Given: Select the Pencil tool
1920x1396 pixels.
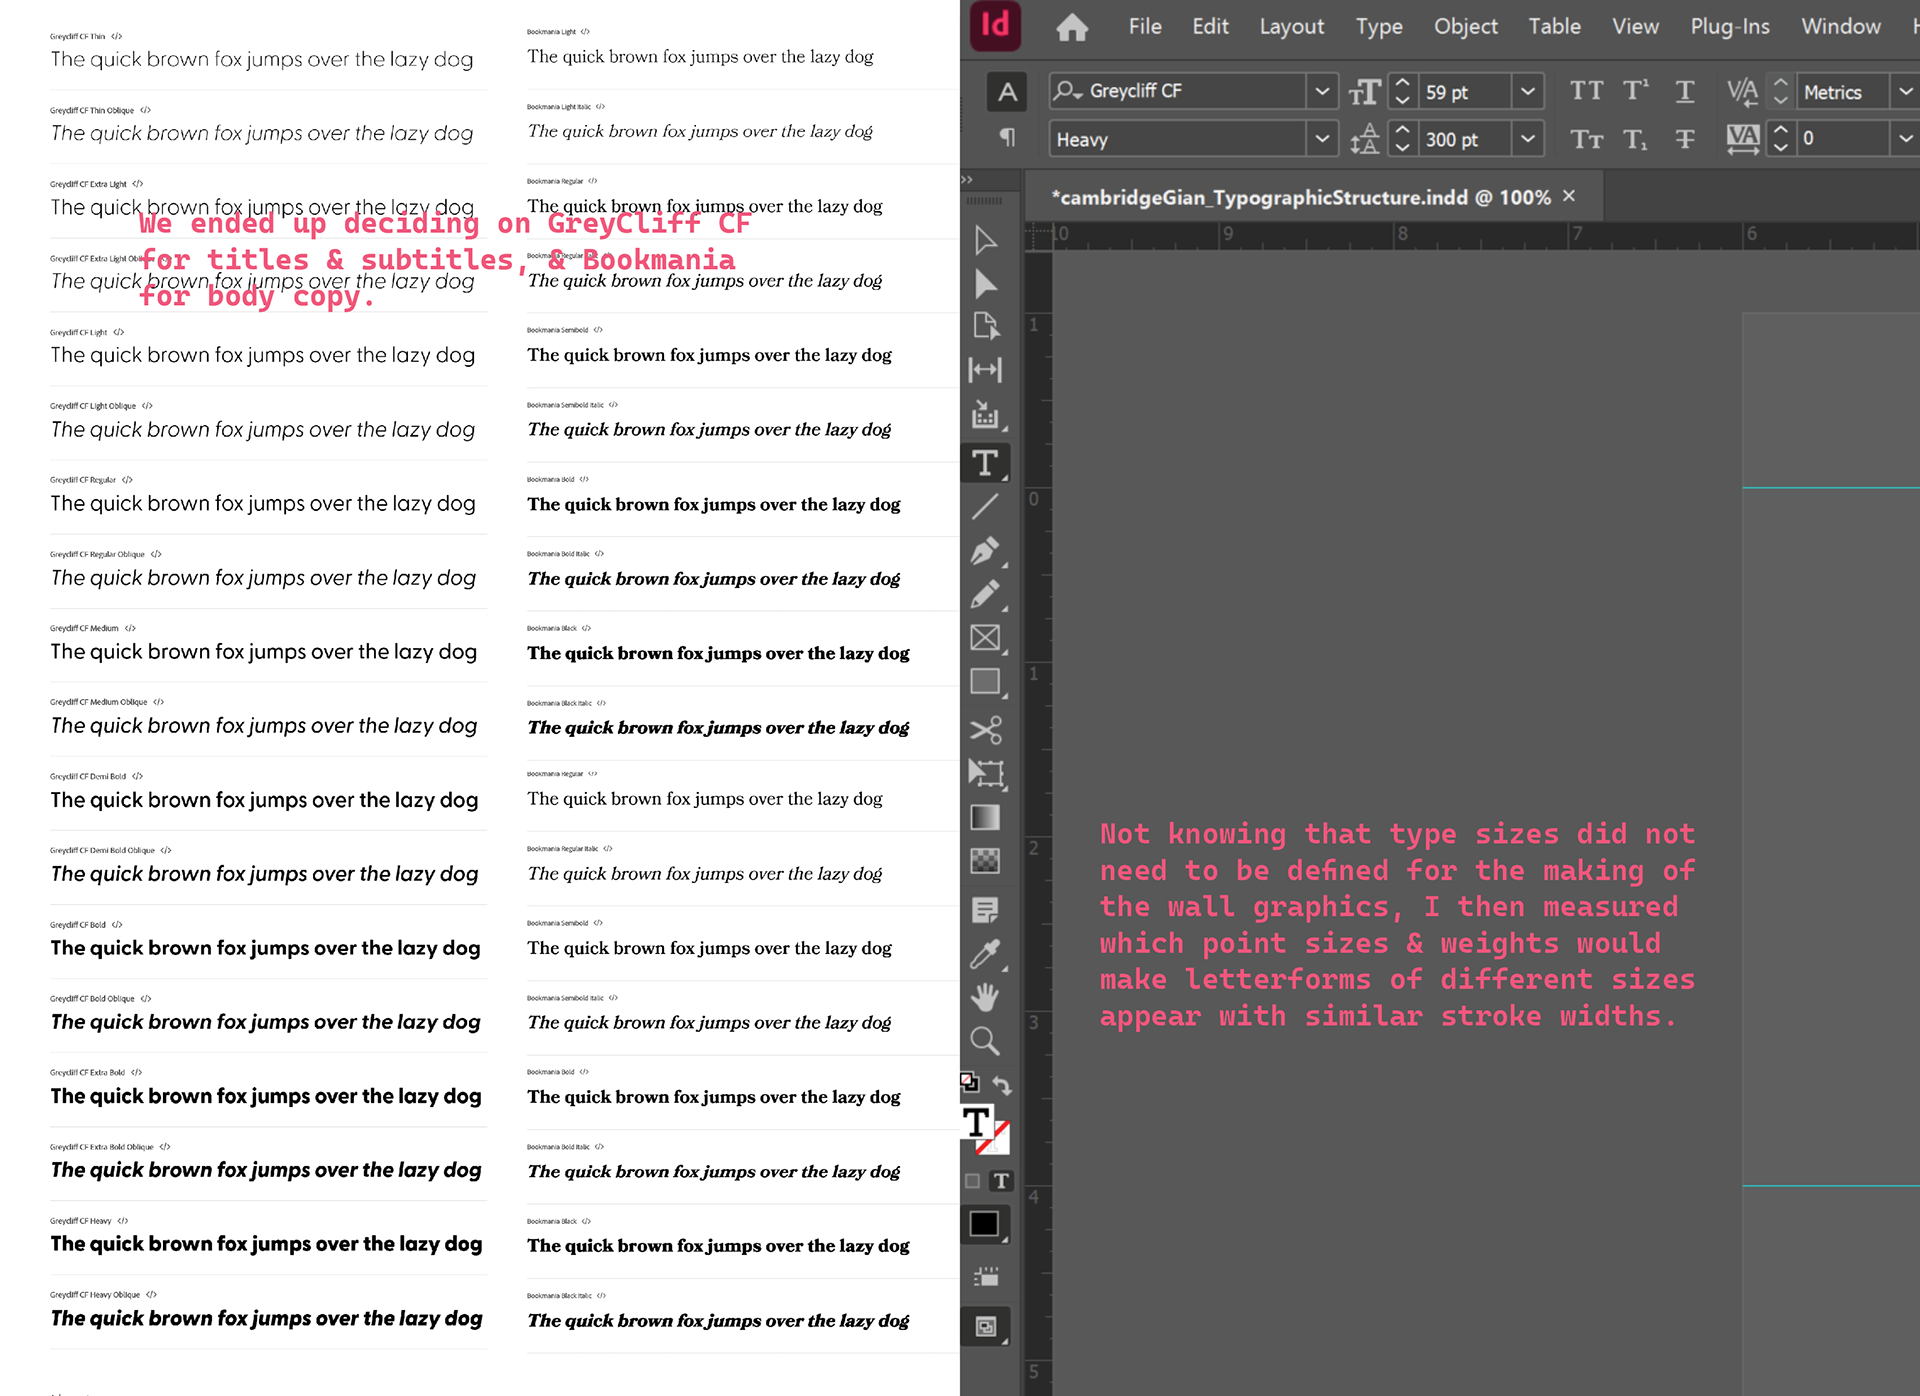Looking at the screenshot, I should point(985,595).
